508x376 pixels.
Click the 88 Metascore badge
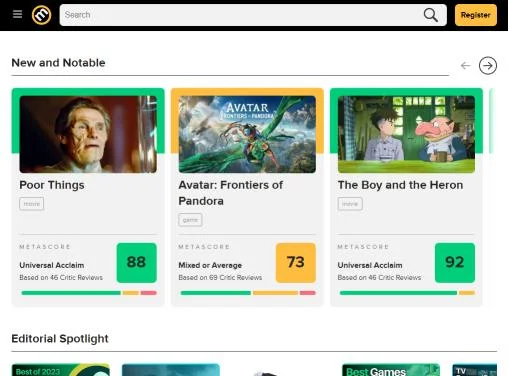coord(137,263)
